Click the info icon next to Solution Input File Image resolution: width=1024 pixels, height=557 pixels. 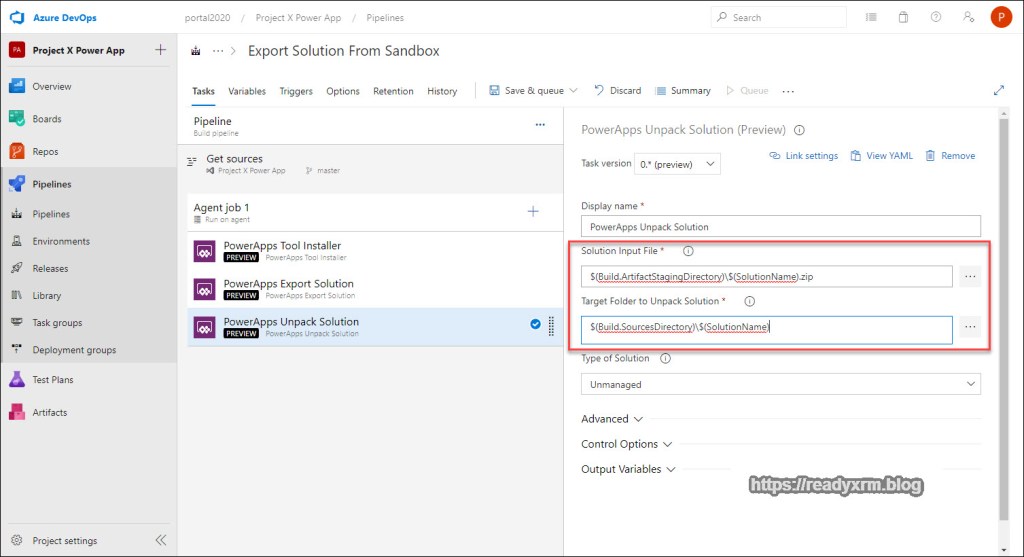688,251
